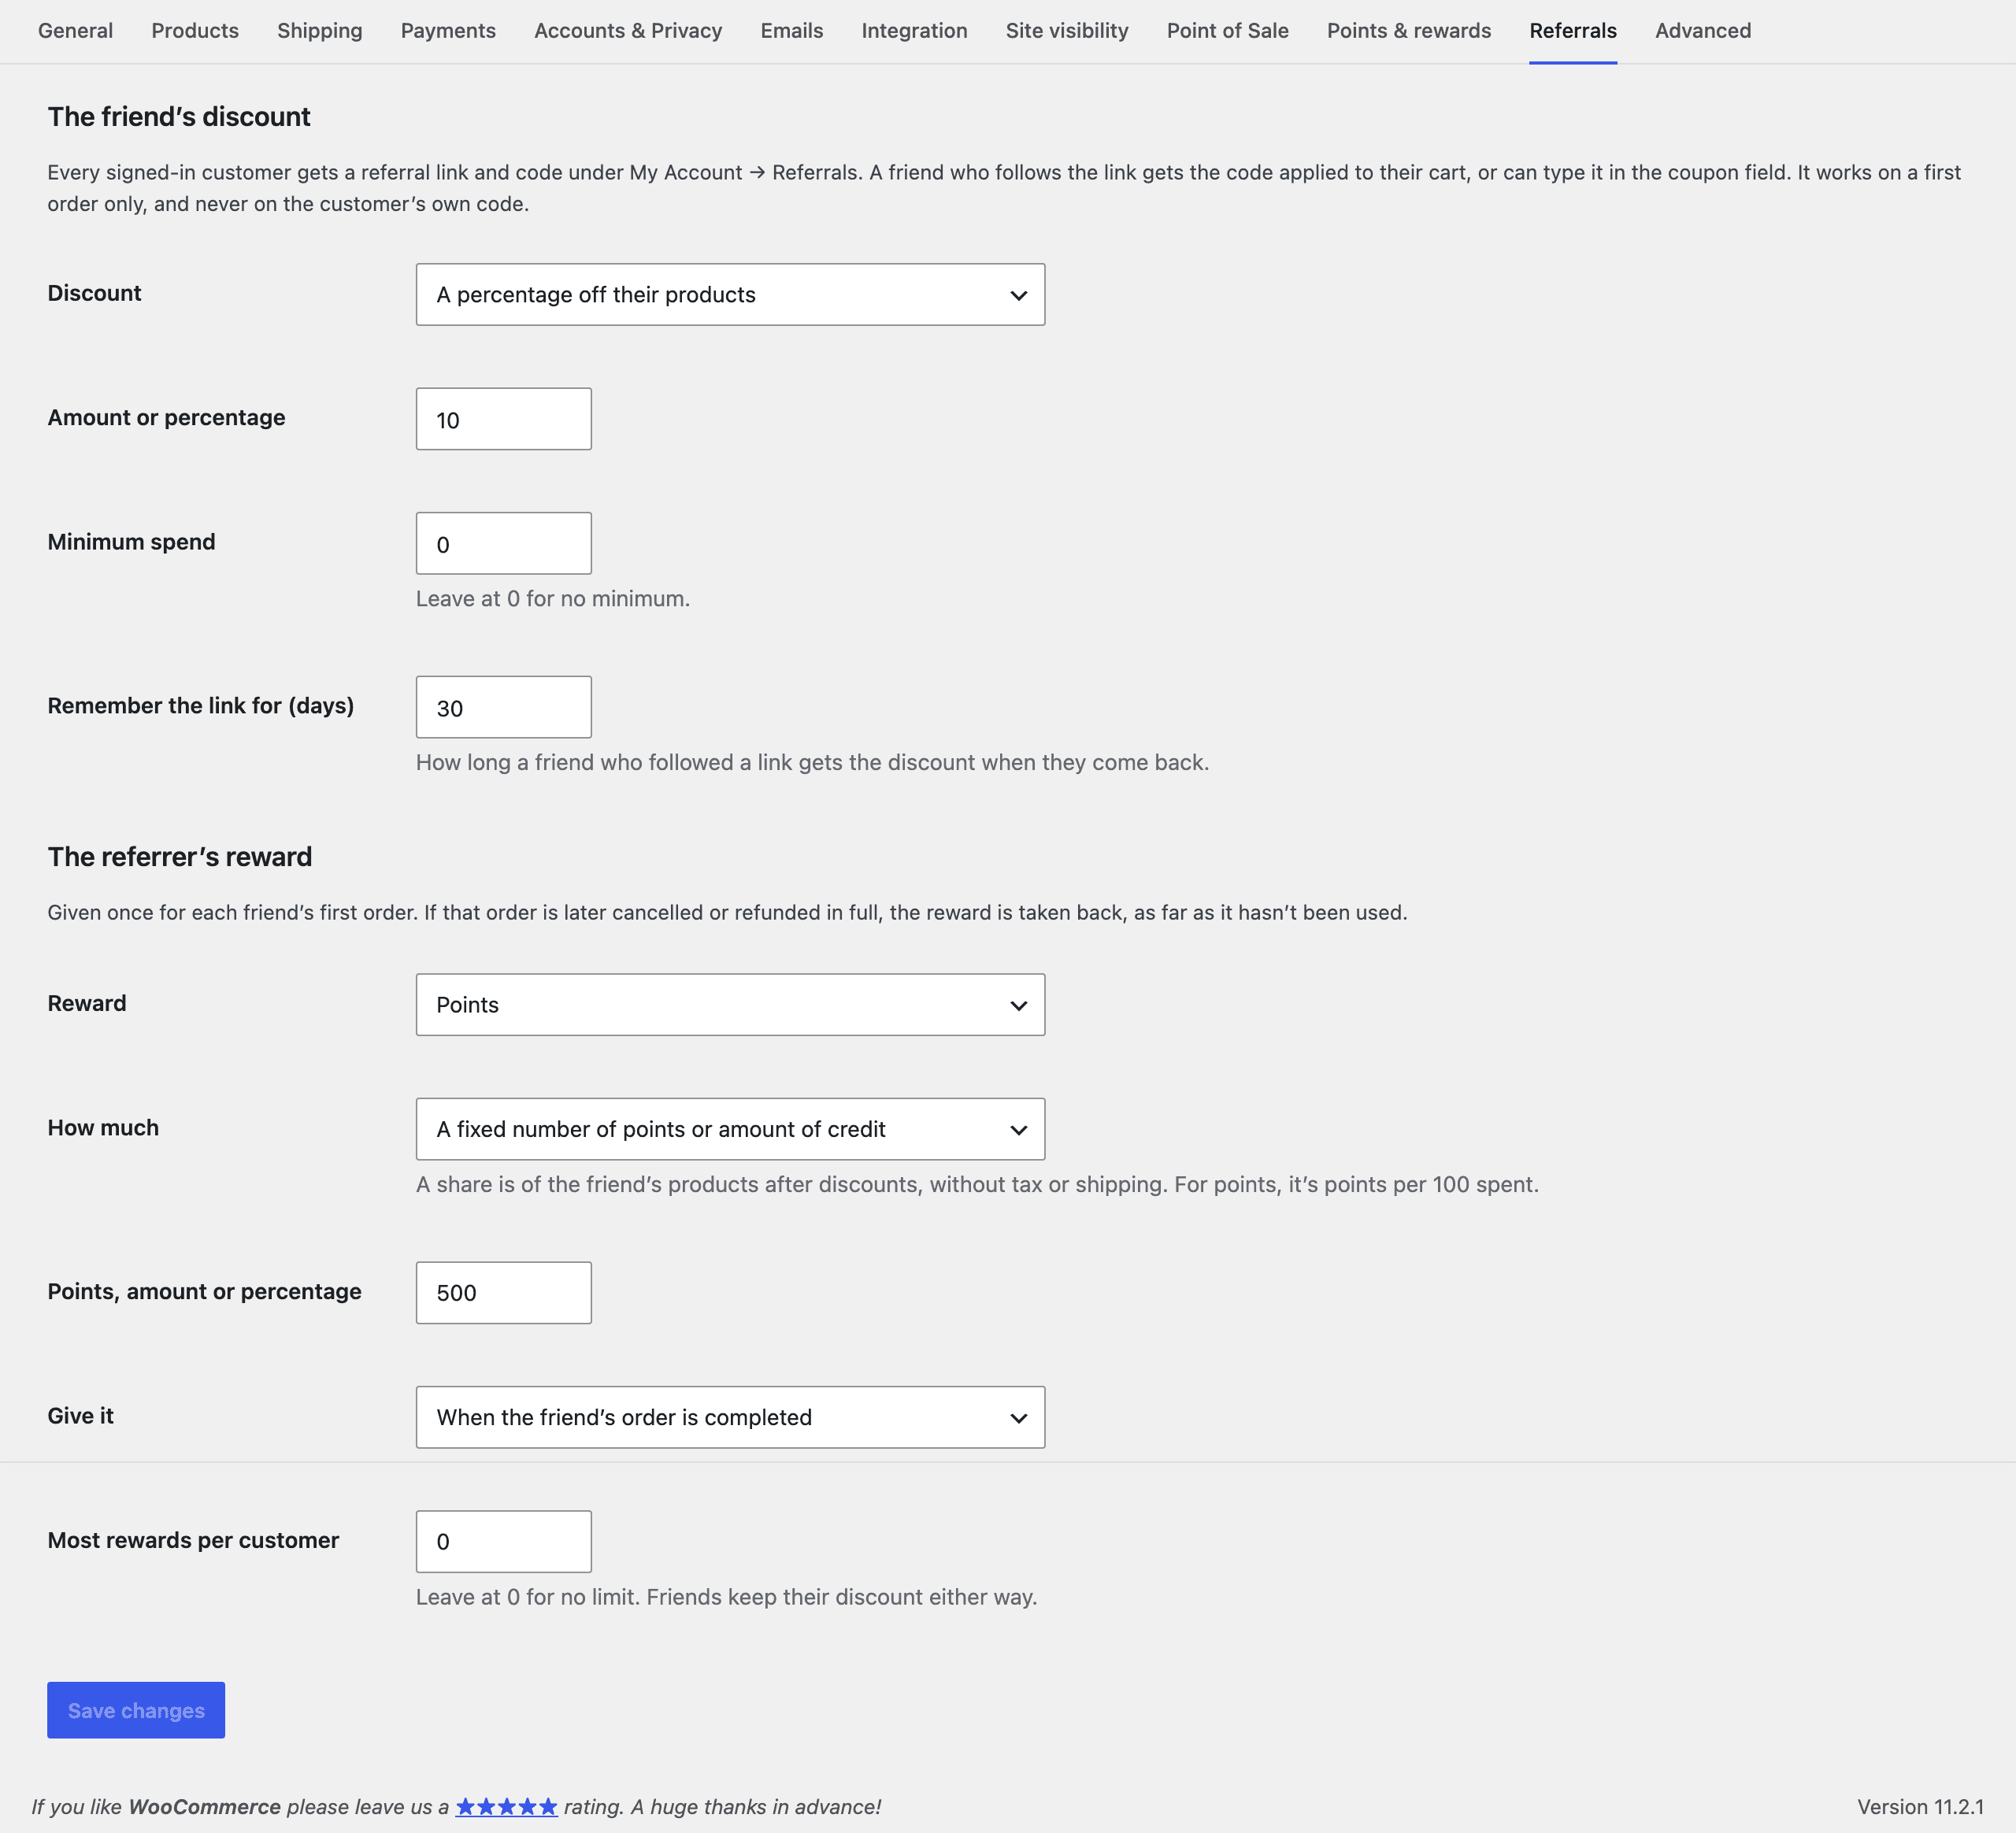Viewport: 2016px width, 1833px height.
Task: Select the Referrals tab
Action: tap(1572, 31)
